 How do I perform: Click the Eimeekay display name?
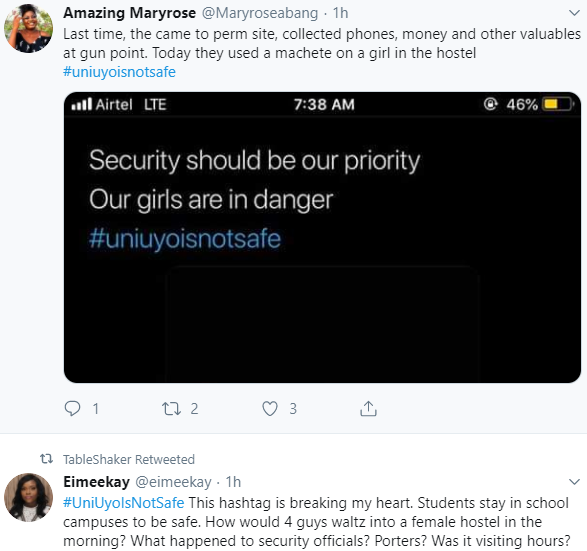tap(96, 482)
